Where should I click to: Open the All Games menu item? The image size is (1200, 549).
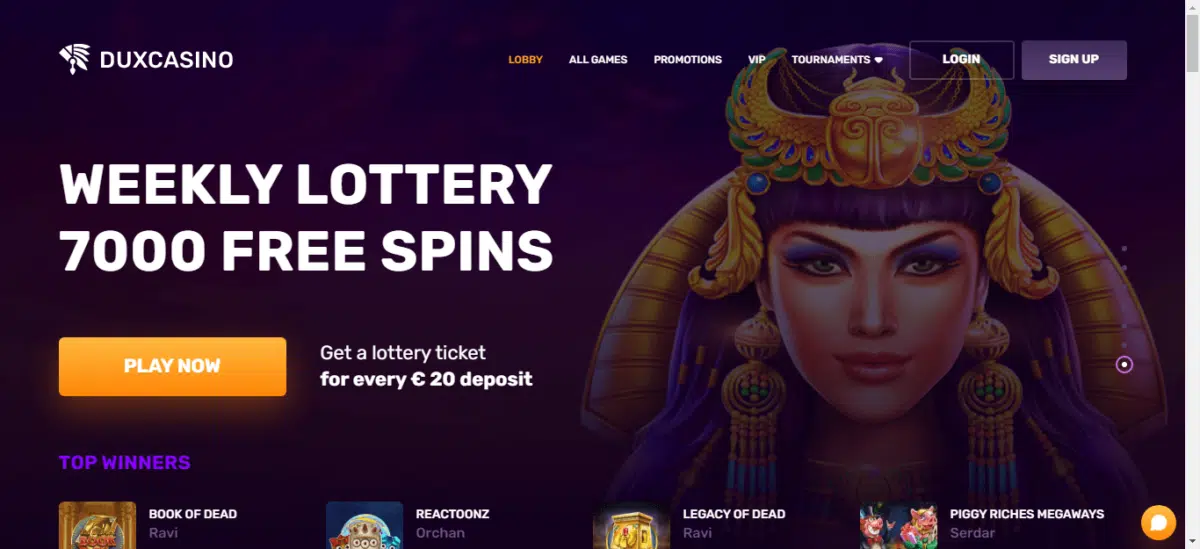click(x=598, y=60)
